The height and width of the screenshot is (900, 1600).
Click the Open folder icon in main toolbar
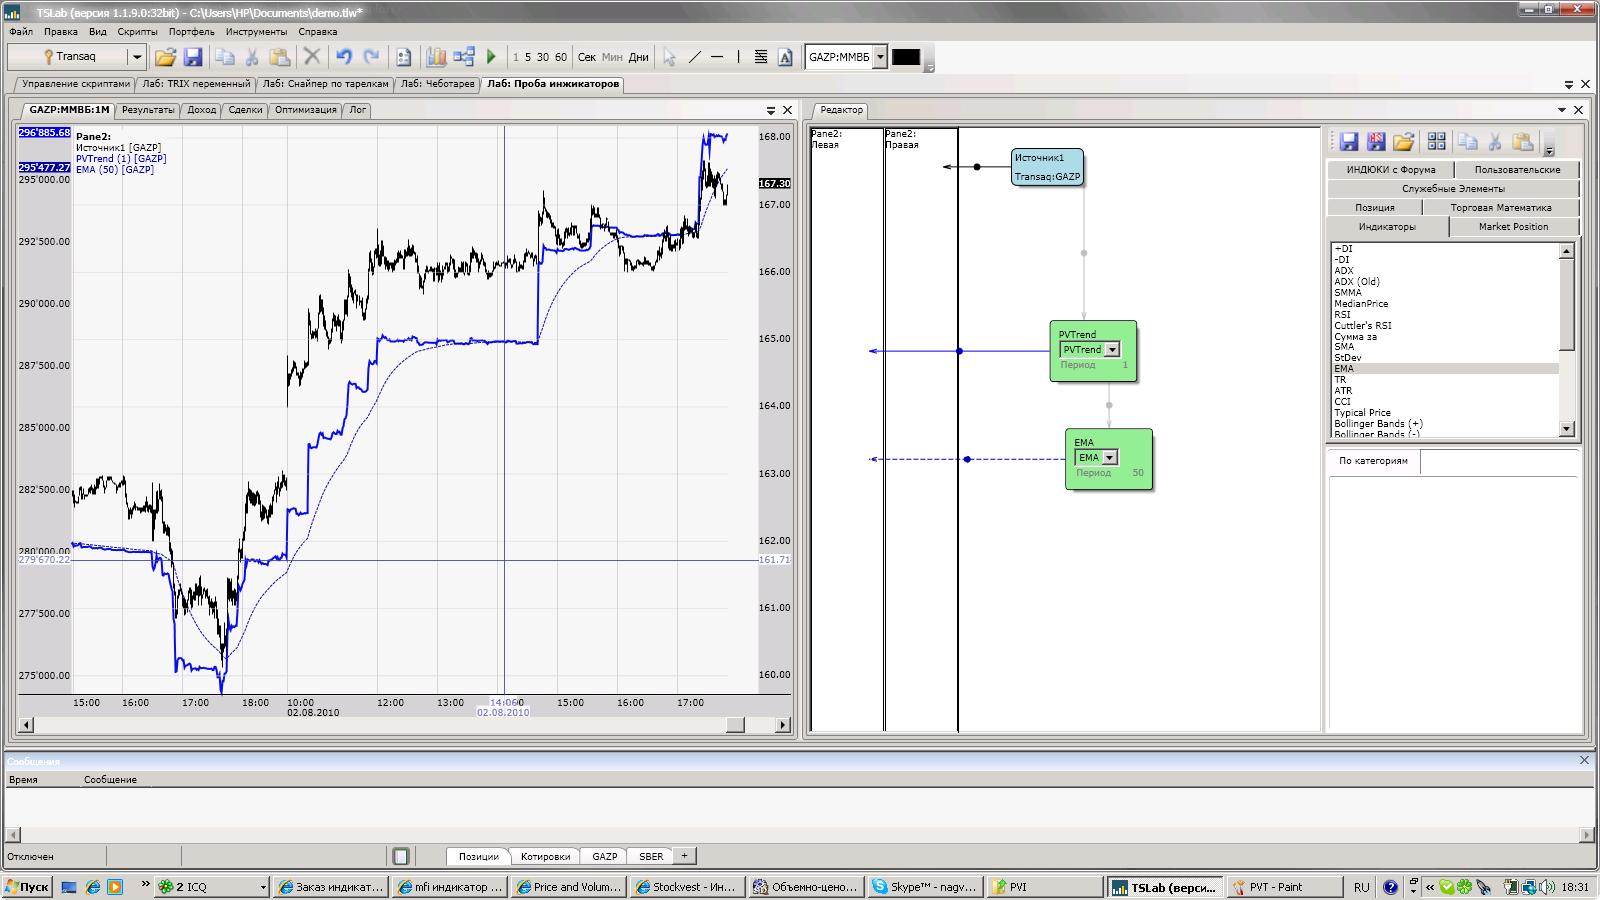tap(165, 57)
